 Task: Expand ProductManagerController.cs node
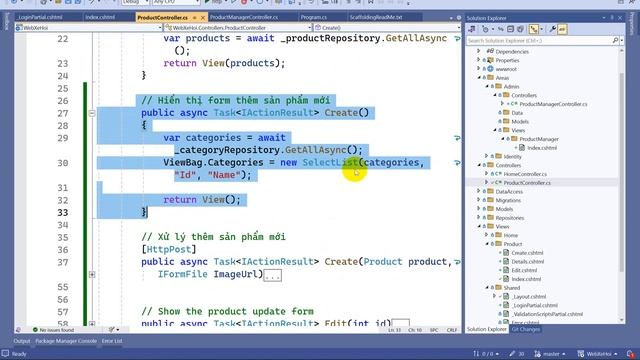[502, 104]
